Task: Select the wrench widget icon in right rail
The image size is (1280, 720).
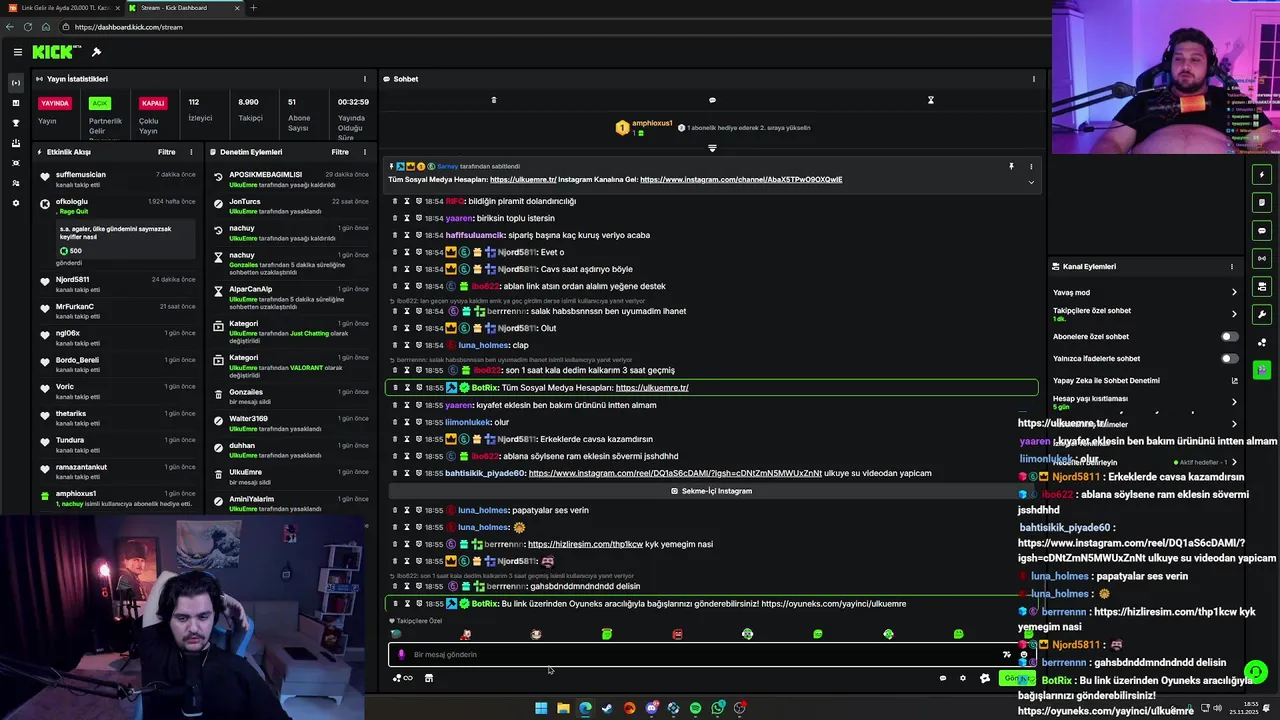Action: click(x=1262, y=315)
